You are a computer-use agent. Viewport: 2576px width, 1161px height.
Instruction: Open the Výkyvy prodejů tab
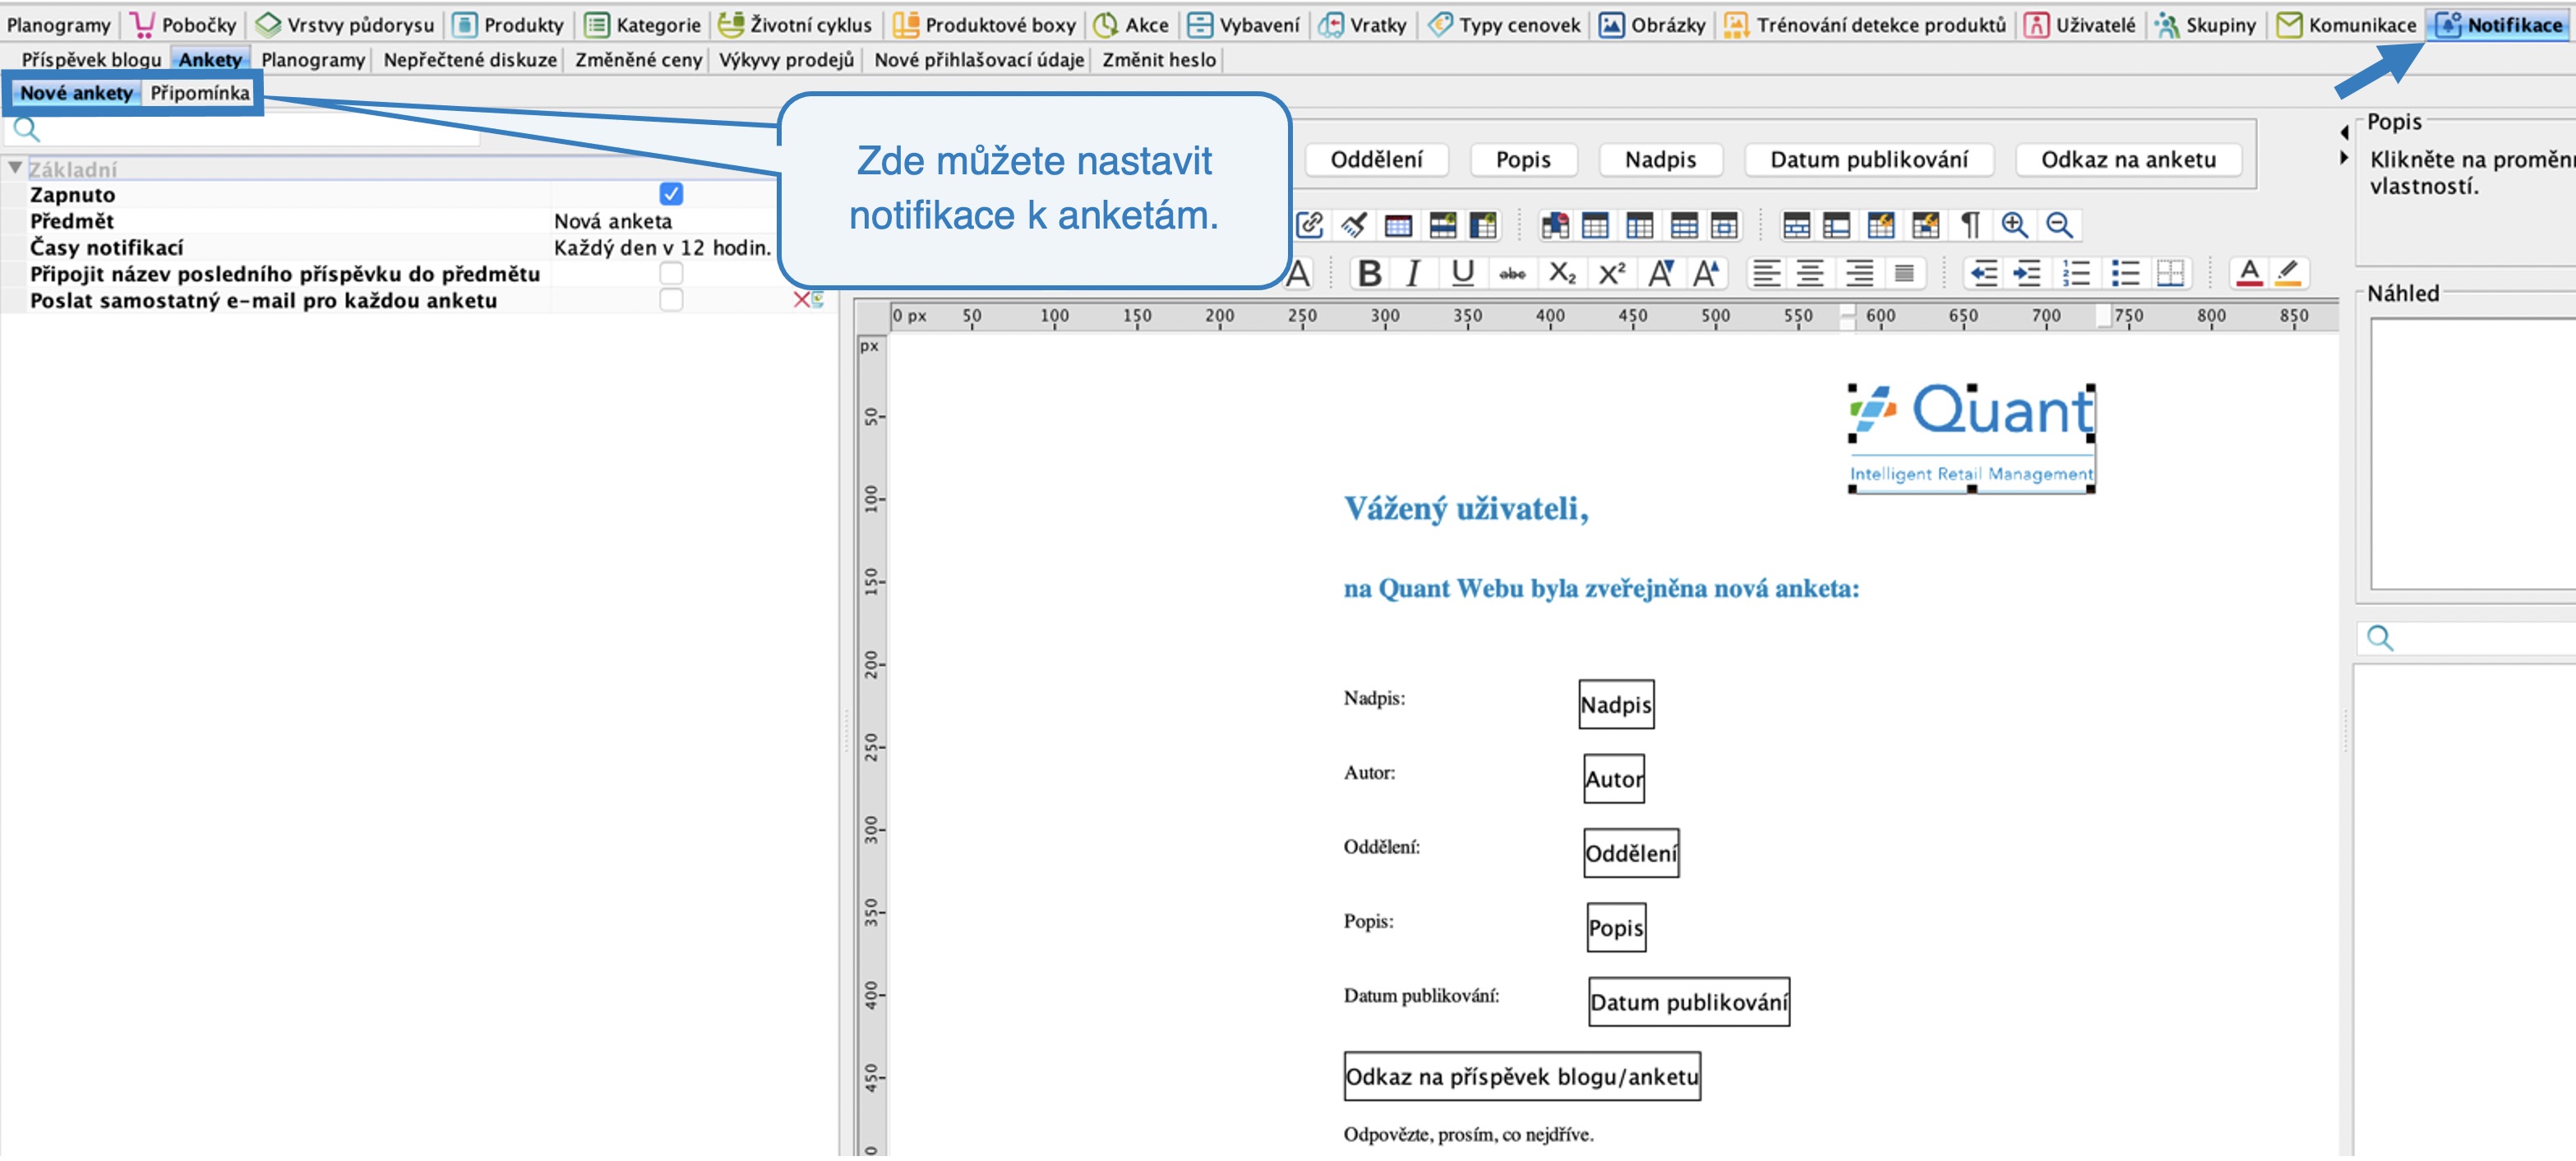(x=786, y=60)
